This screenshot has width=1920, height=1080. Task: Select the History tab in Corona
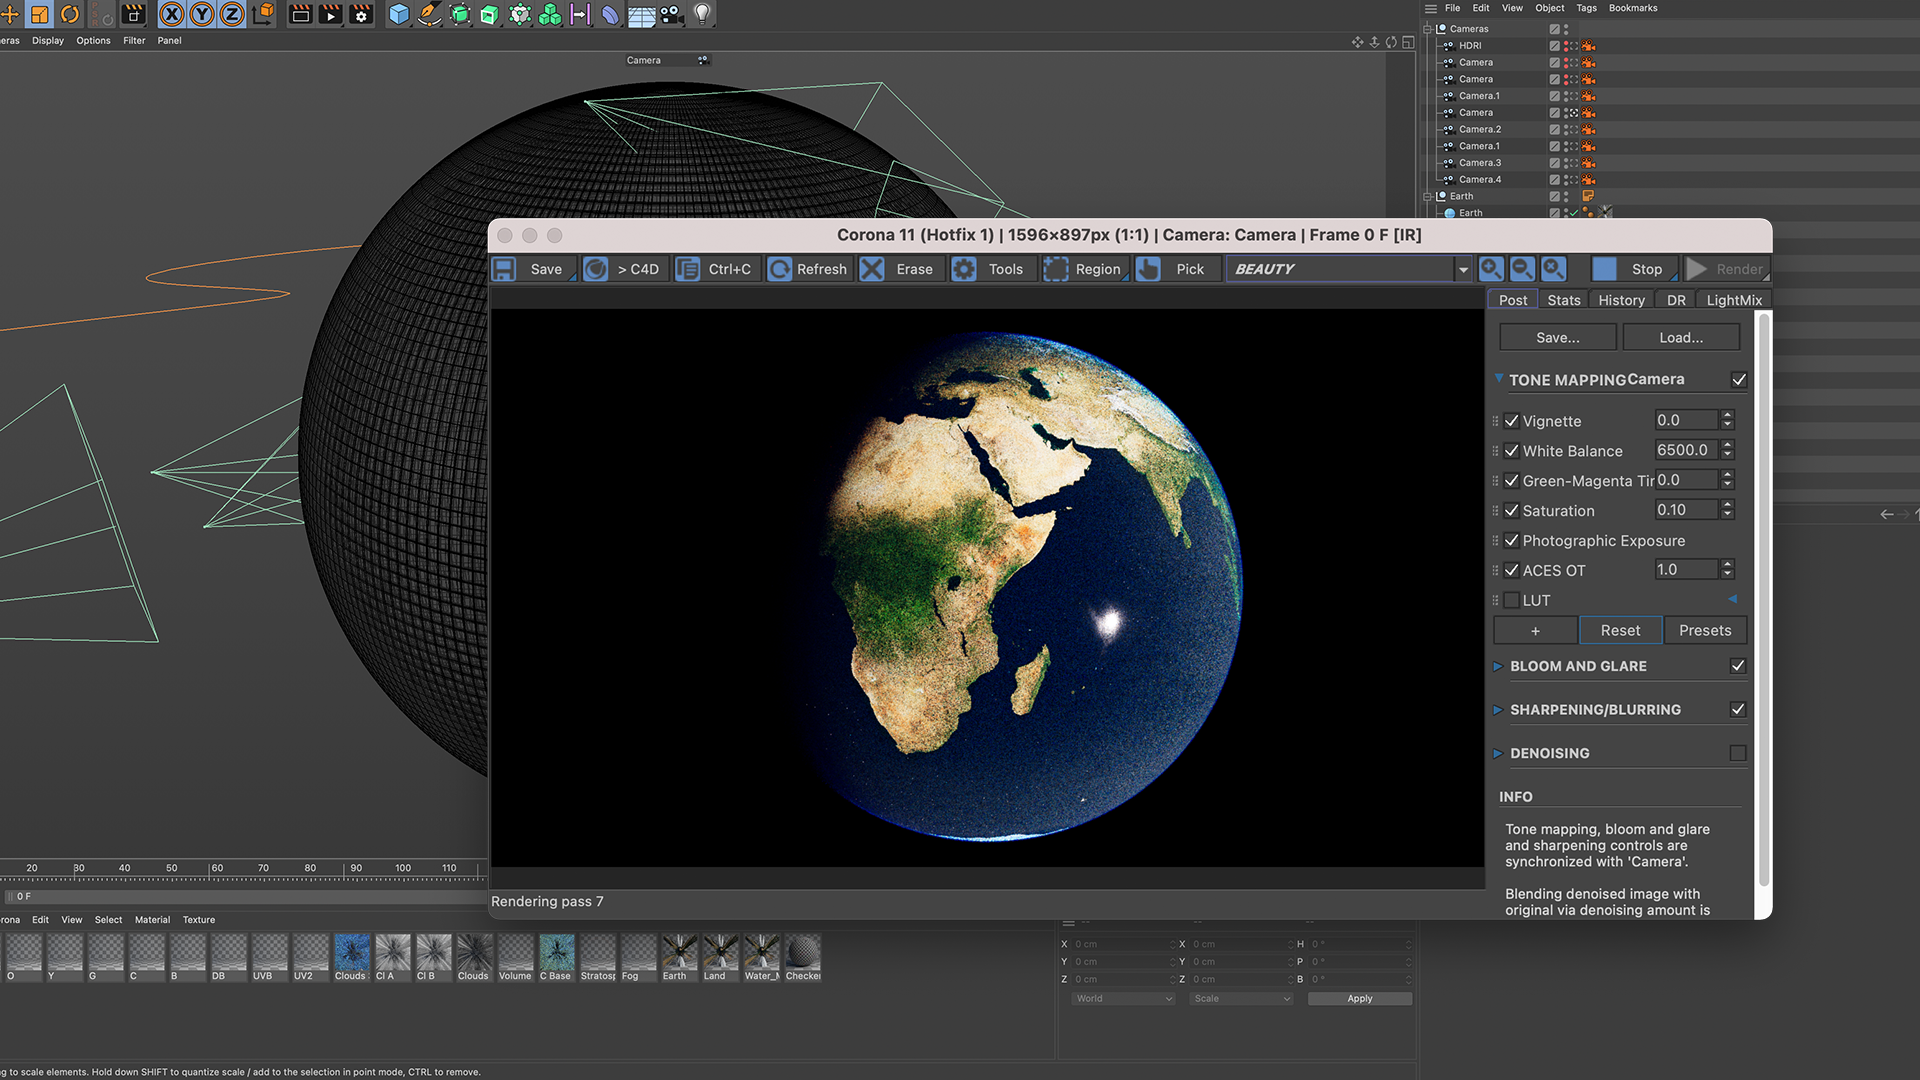click(x=1619, y=299)
